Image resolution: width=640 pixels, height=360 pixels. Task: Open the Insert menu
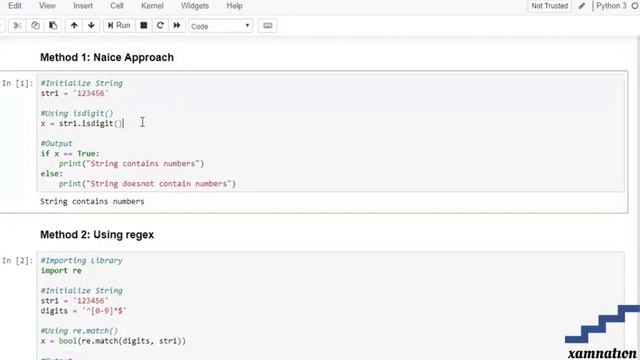[x=83, y=6]
